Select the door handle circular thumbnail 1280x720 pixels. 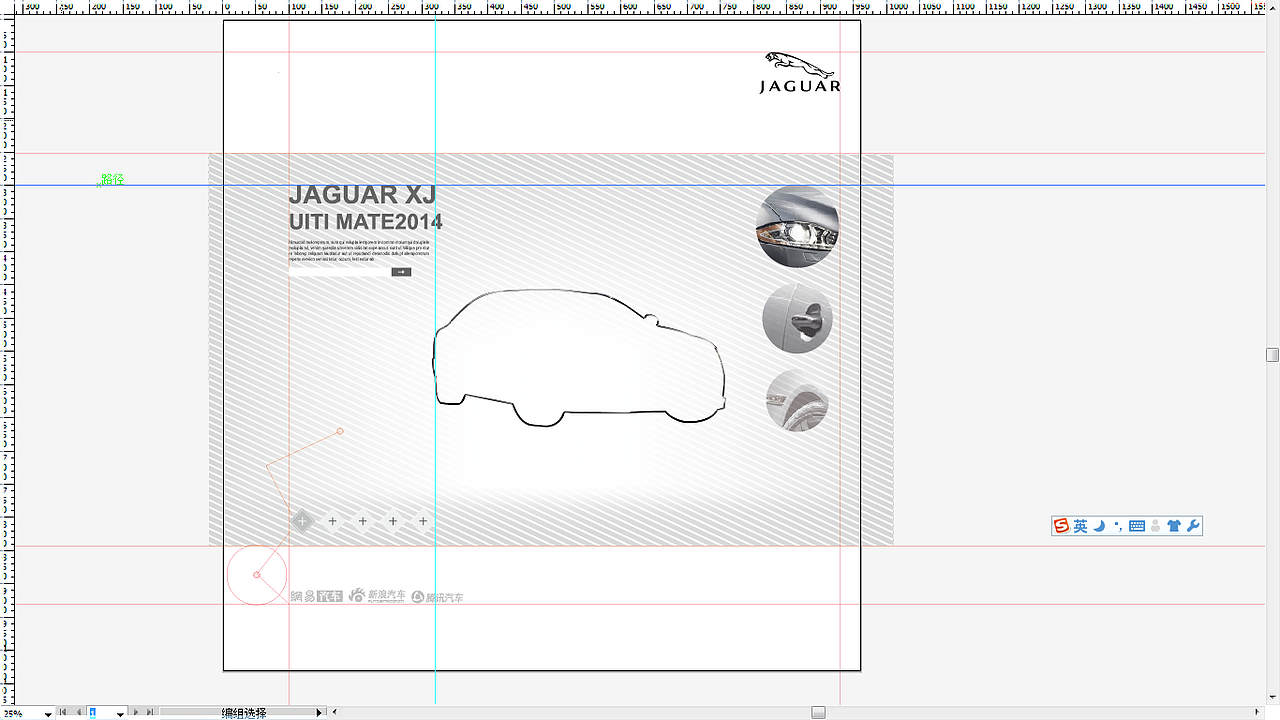(x=797, y=318)
